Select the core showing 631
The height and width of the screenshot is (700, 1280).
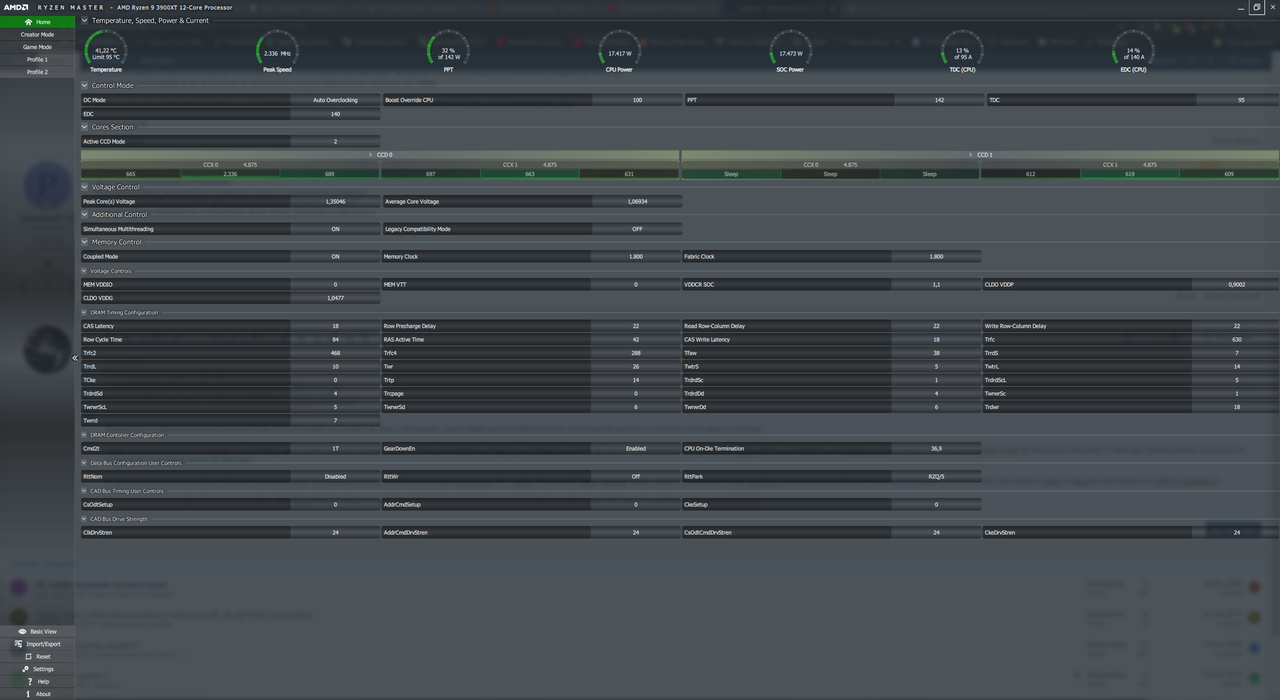[629, 174]
